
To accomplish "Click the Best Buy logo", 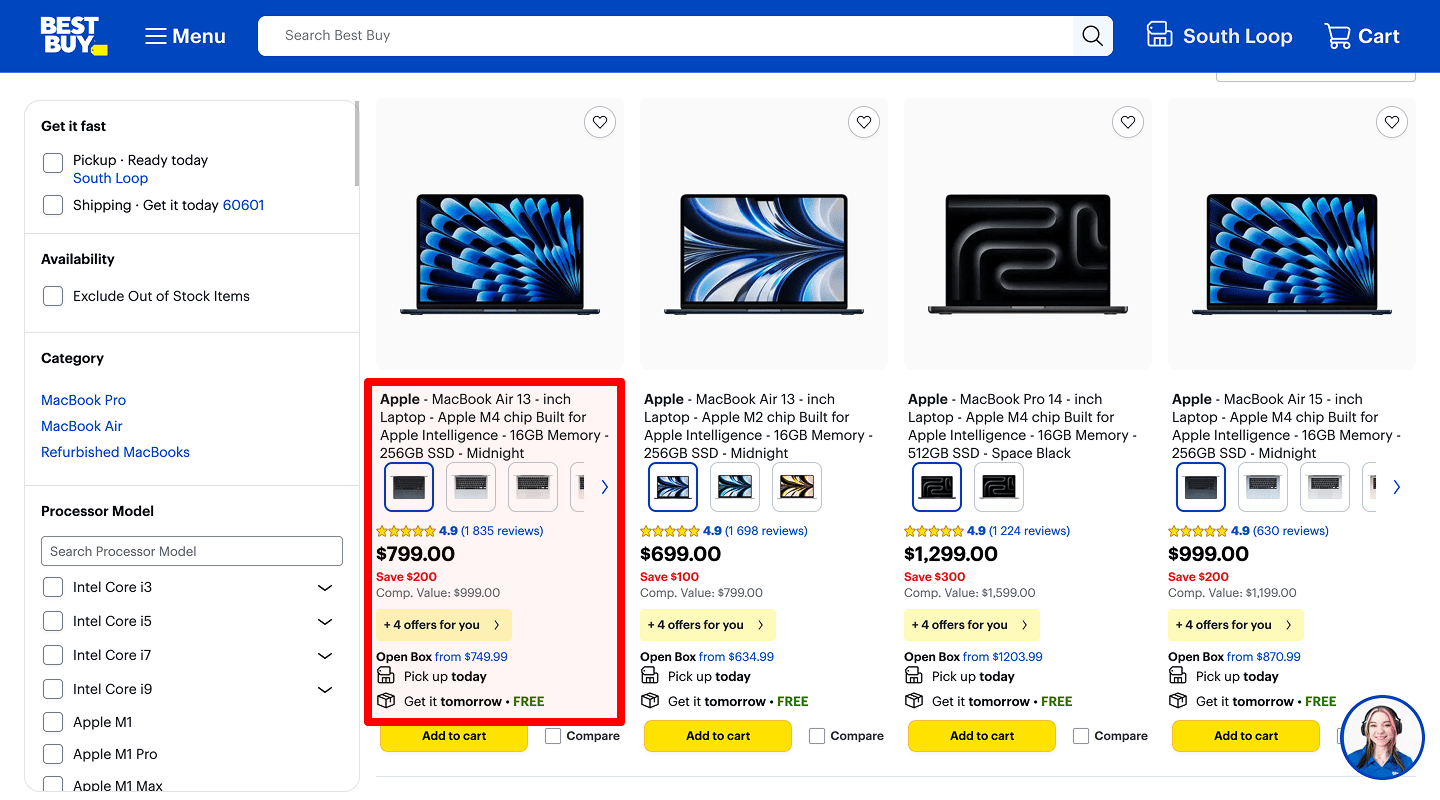I will 73,35.
